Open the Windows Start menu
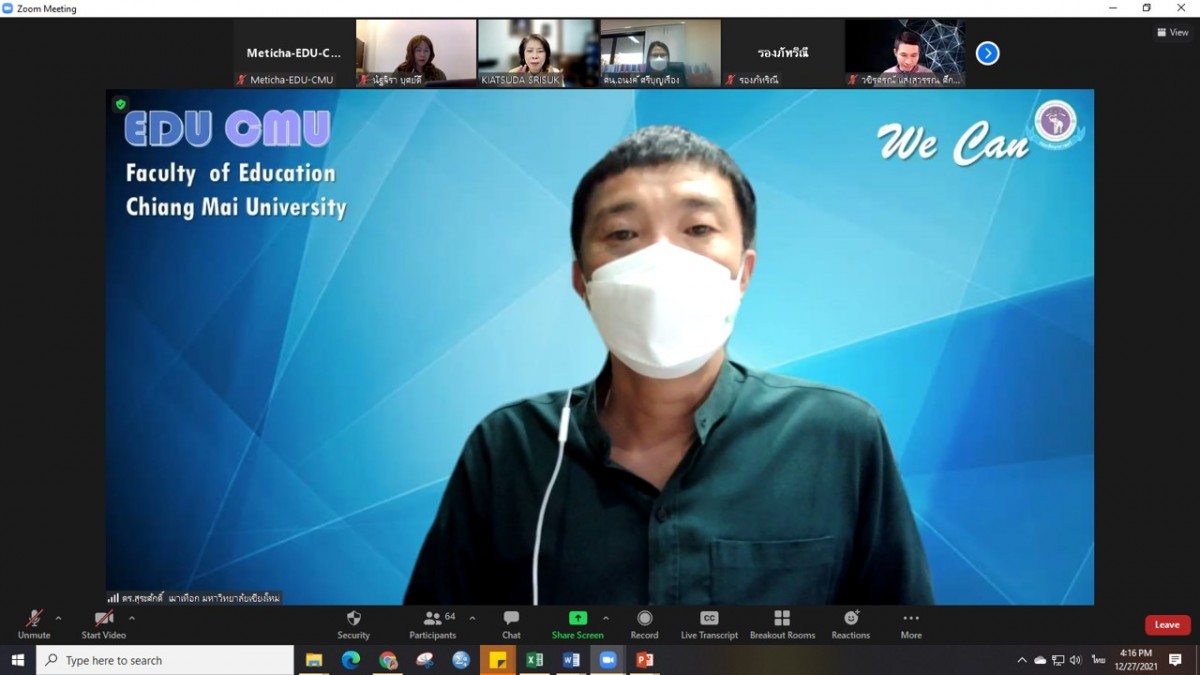Image resolution: width=1200 pixels, height=675 pixels. pos(17,660)
